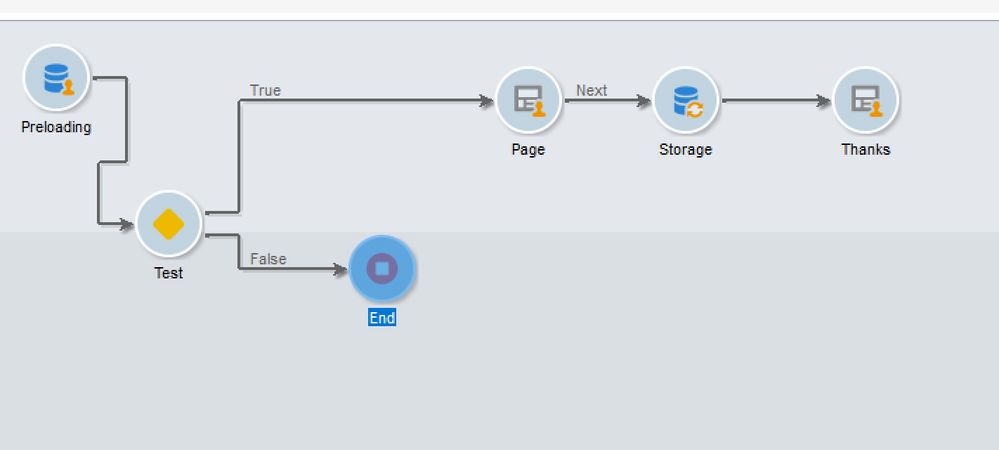Click the Storage database icon
999x450 pixels.
(686, 100)
